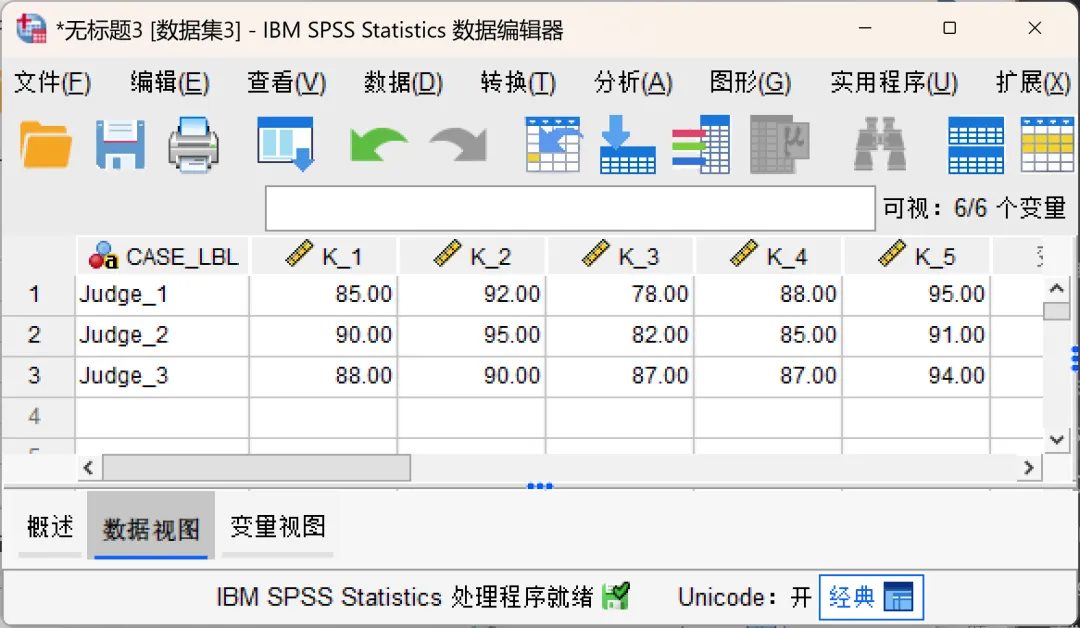Go to variable toolbar icon
The image size is (1080, 628).
pos(627,145)
